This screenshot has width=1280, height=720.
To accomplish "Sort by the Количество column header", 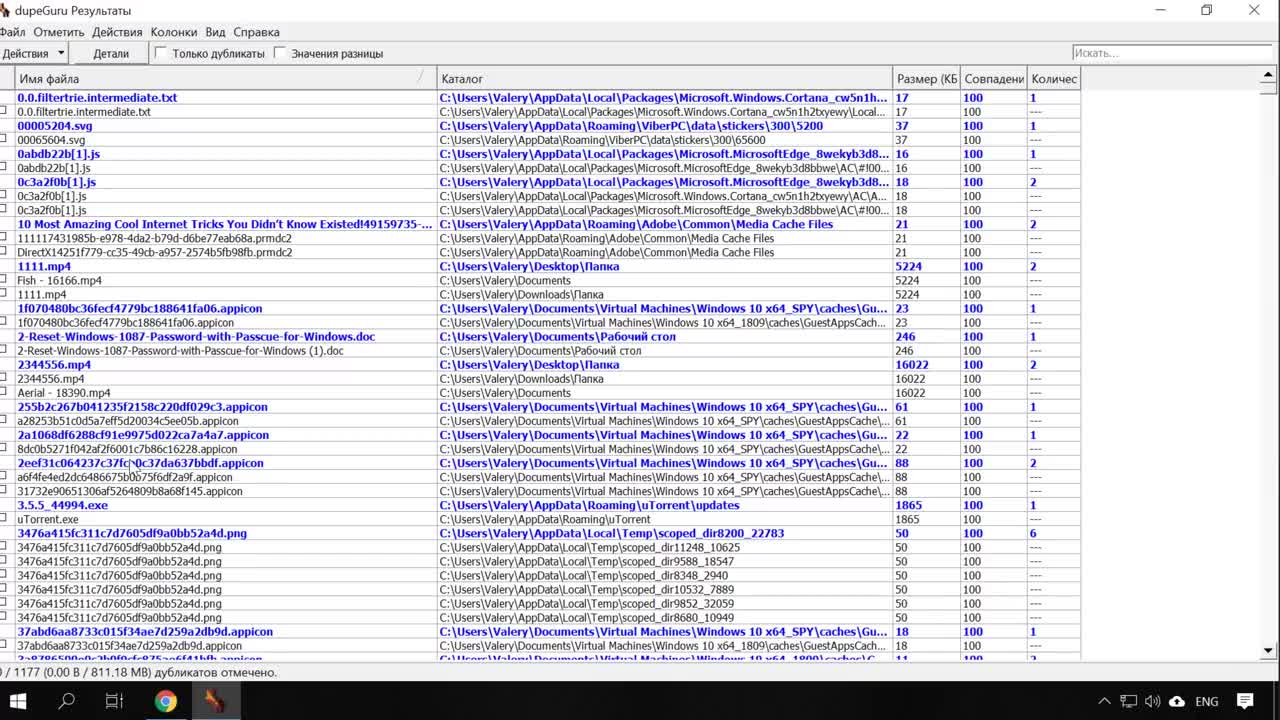I will (1054, 79).
